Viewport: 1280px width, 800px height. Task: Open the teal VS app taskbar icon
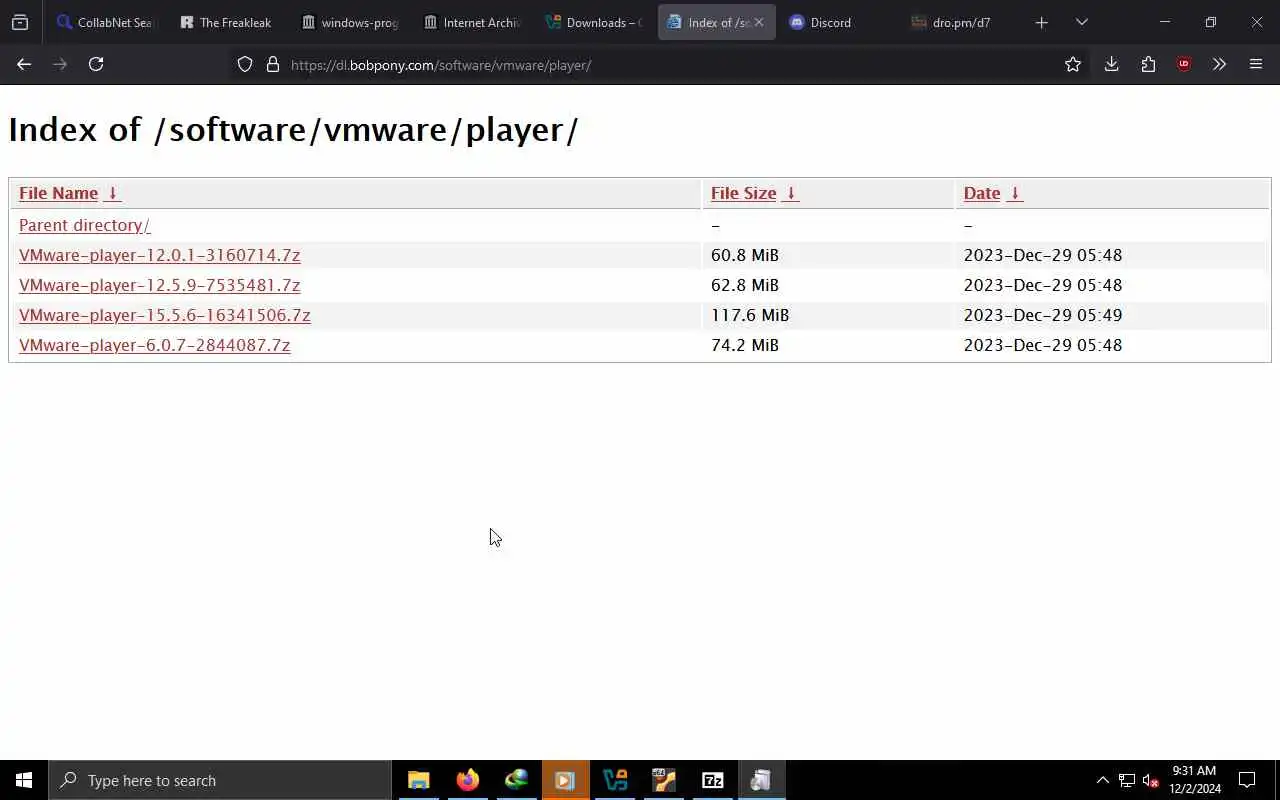(615, 780)
